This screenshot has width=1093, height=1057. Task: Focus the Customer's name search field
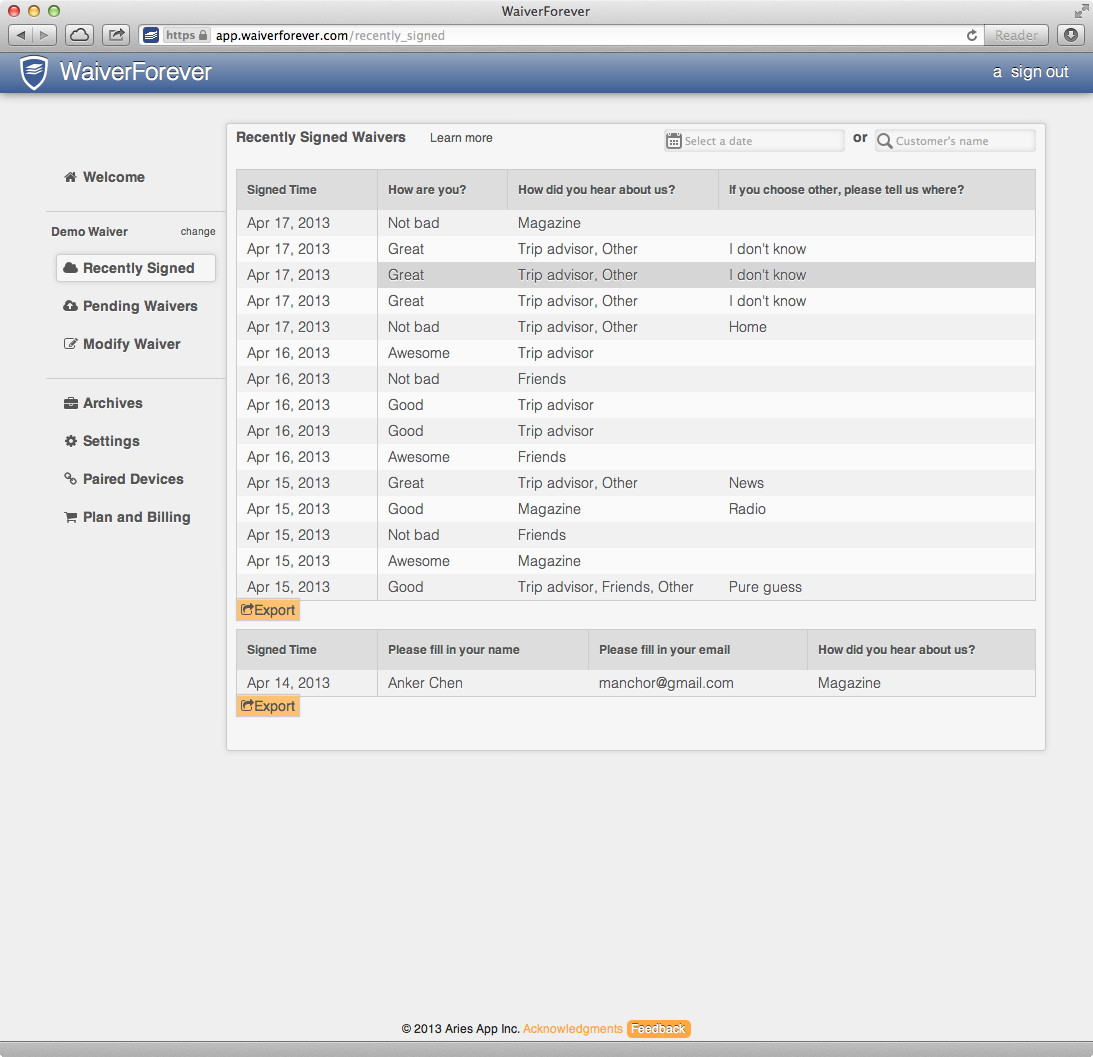click(x=955, y=141)
